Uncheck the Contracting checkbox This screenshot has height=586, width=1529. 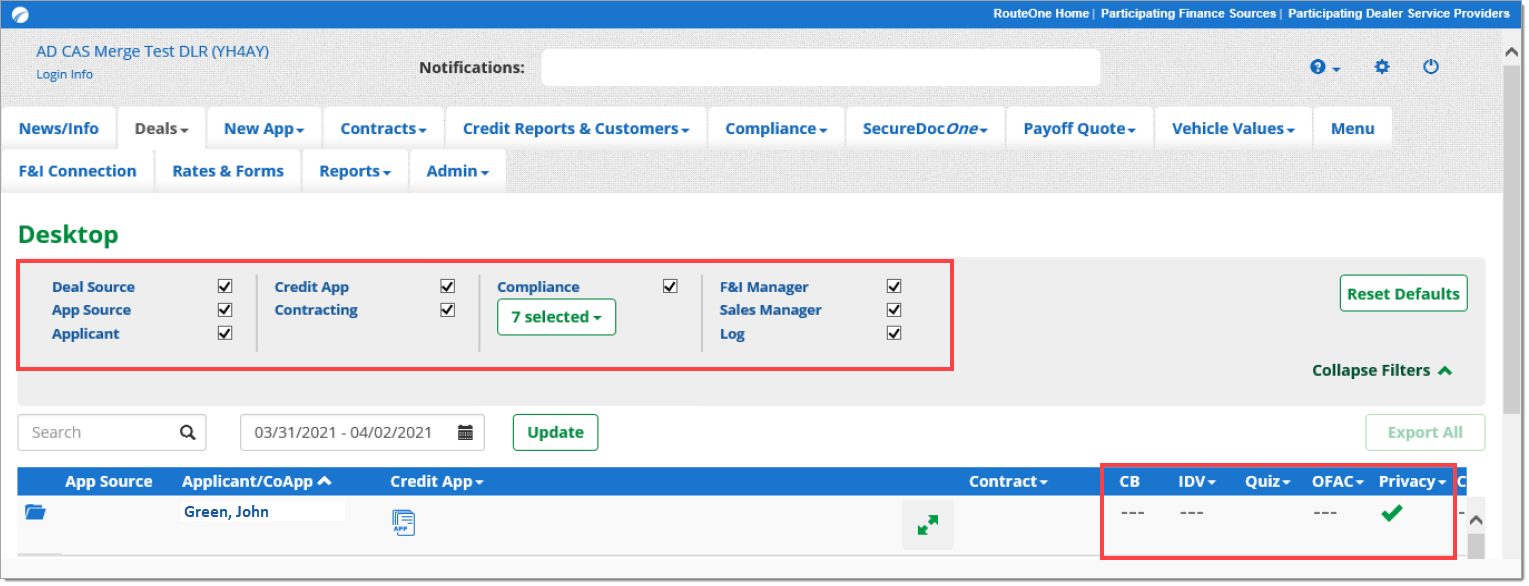(447, 309)
